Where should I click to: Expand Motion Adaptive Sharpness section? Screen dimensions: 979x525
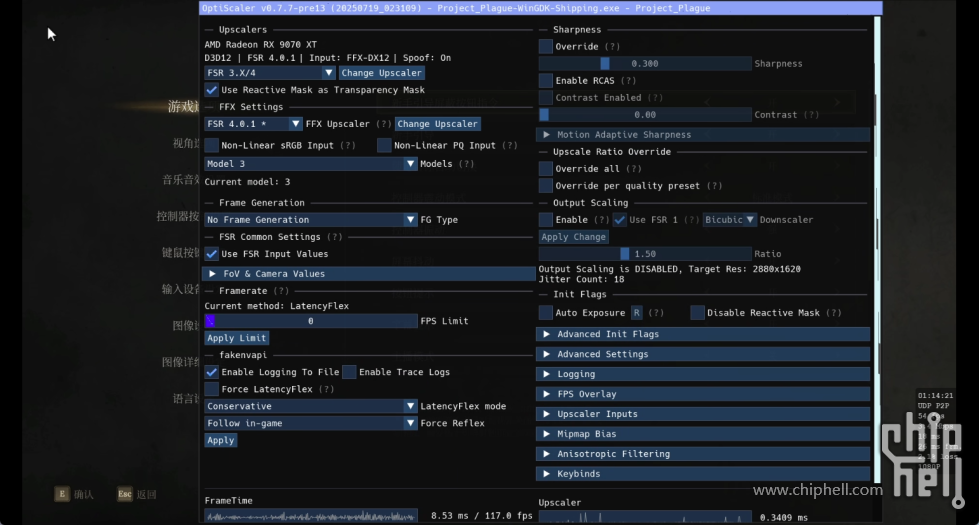tap(703, 135)
